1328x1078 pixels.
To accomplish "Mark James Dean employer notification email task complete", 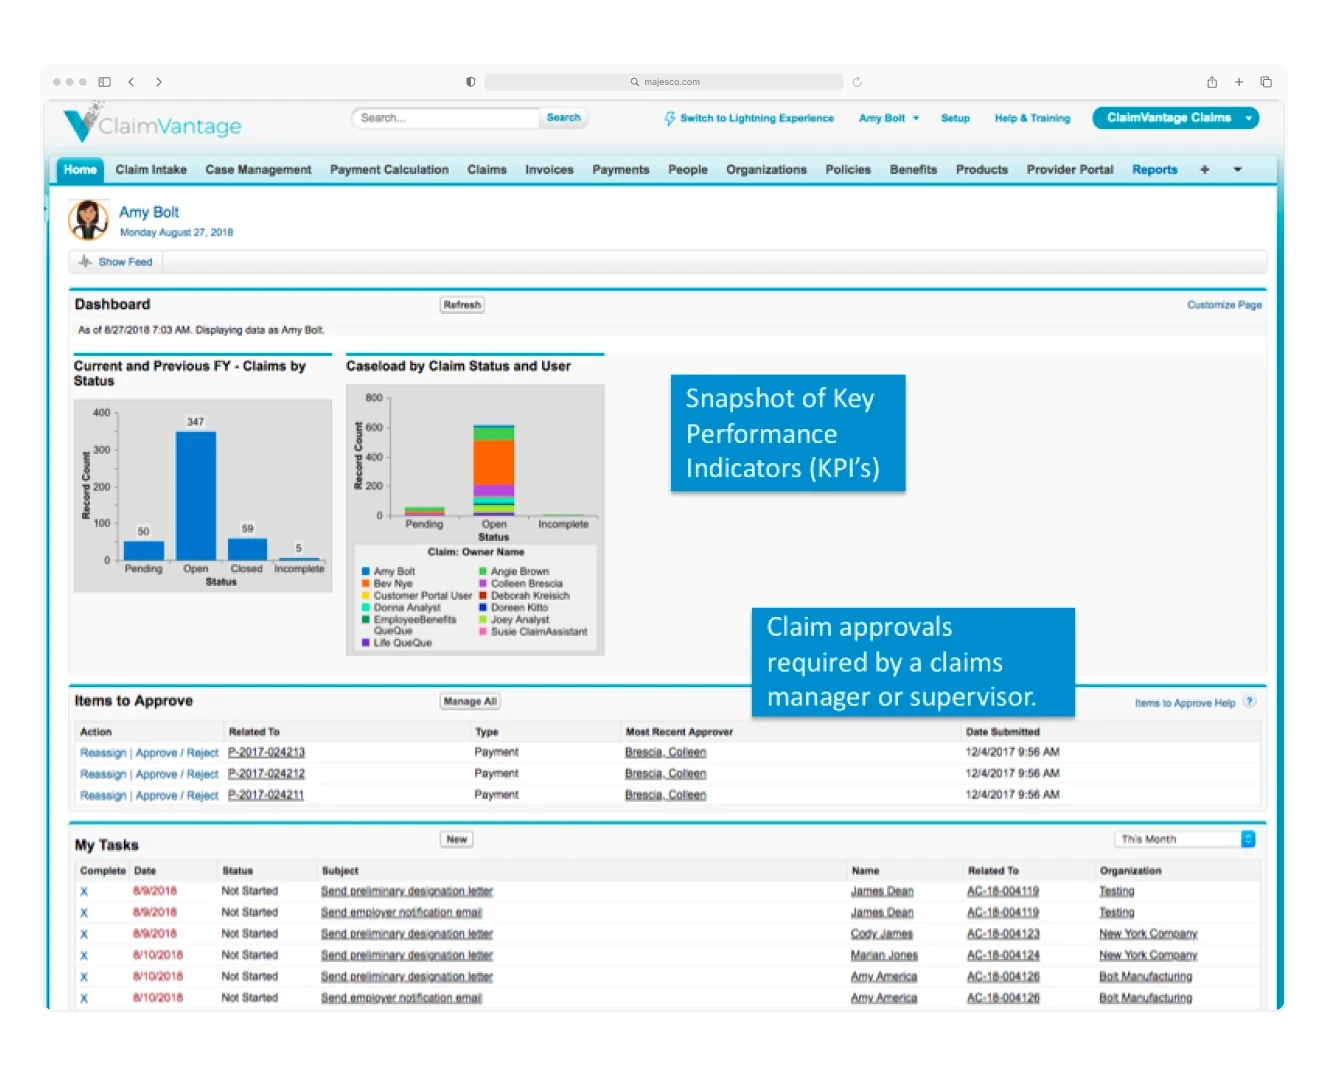I will point(84,913).
